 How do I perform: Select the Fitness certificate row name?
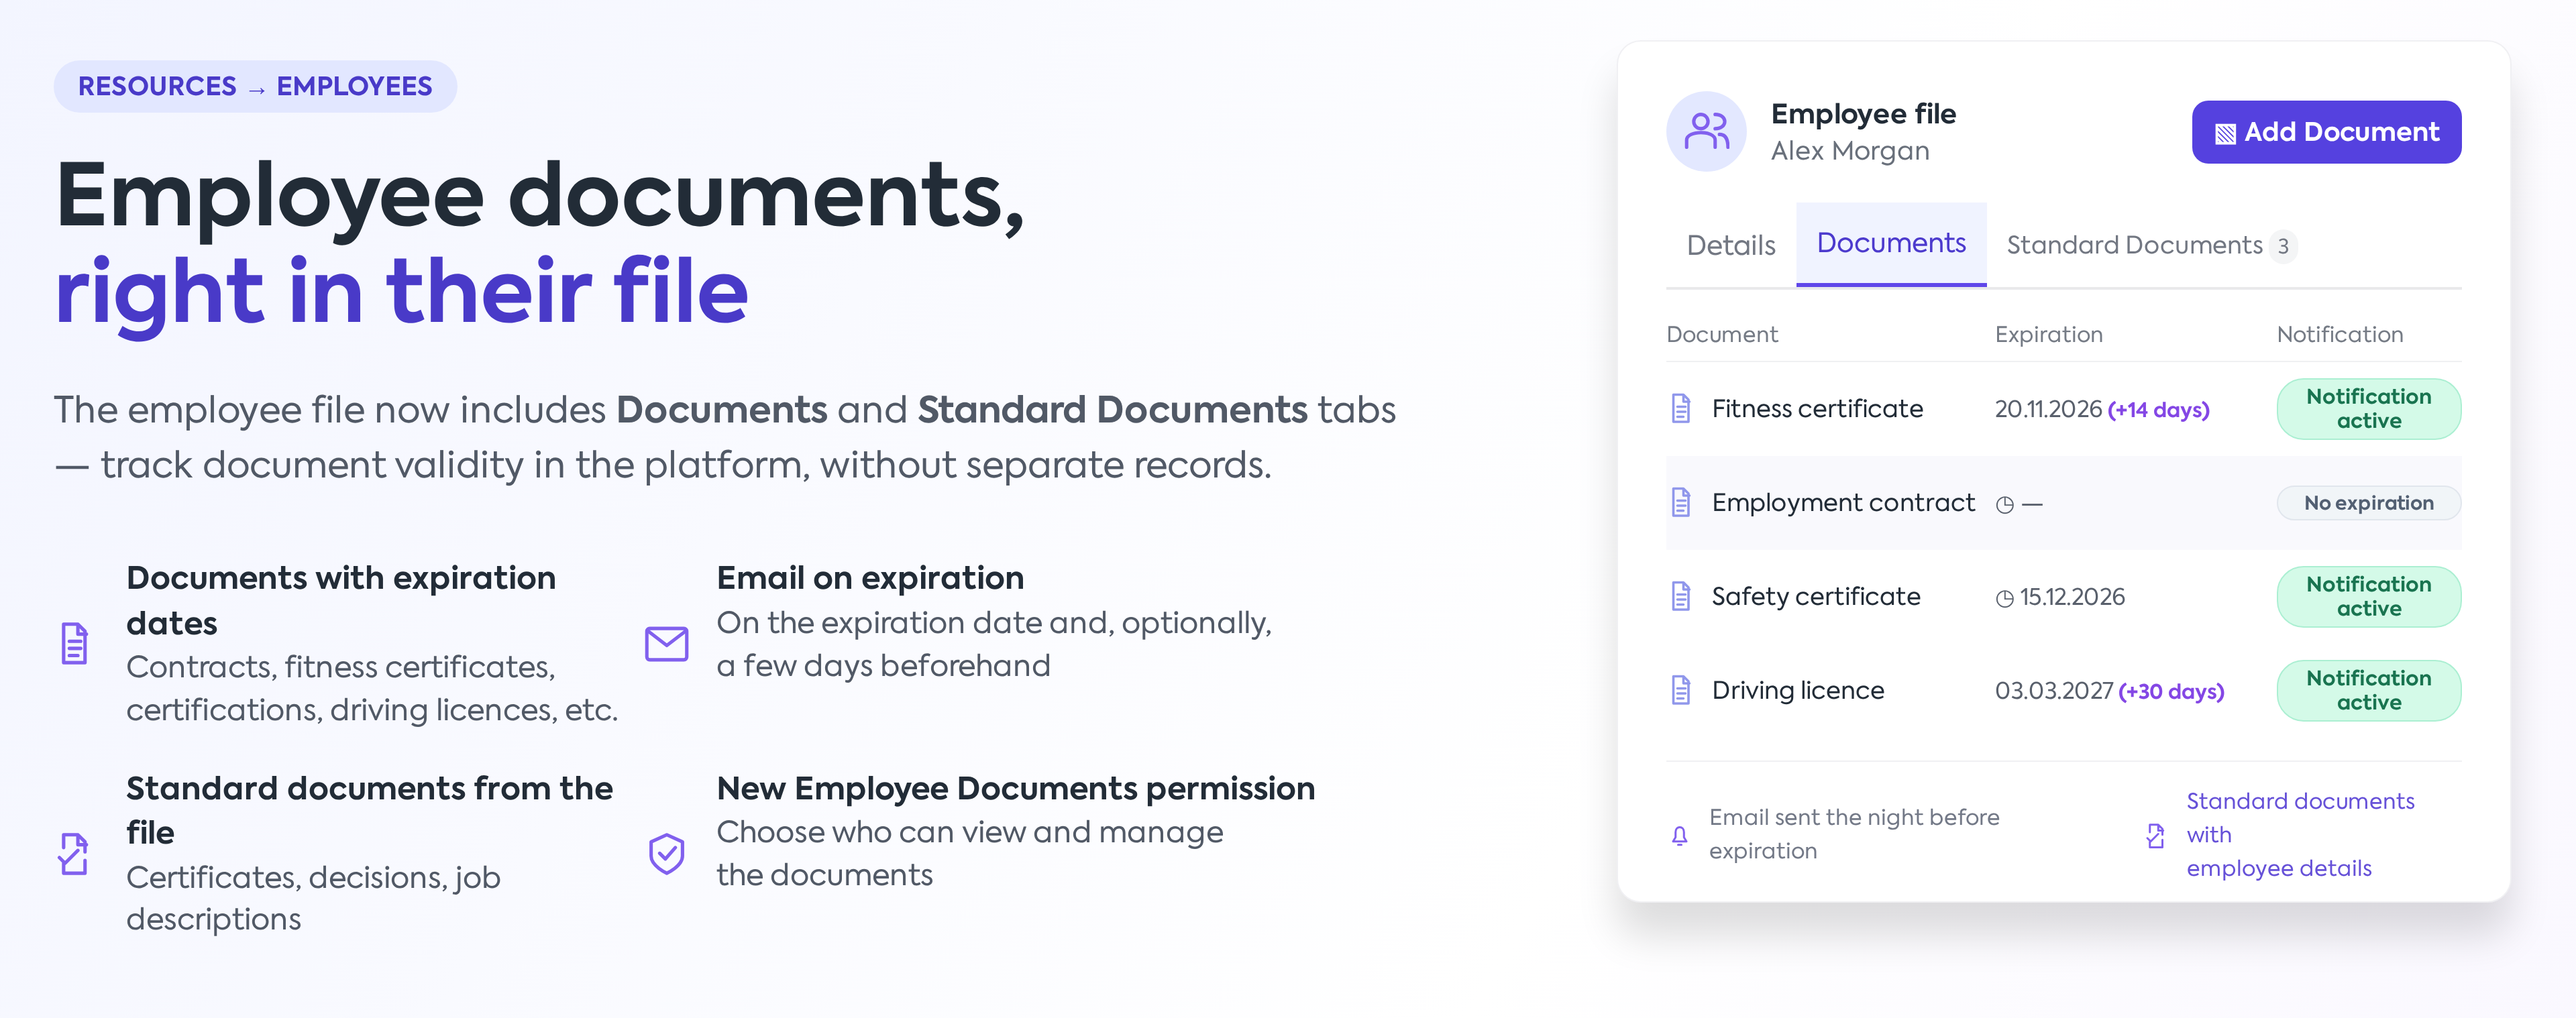click(1817, 408)
